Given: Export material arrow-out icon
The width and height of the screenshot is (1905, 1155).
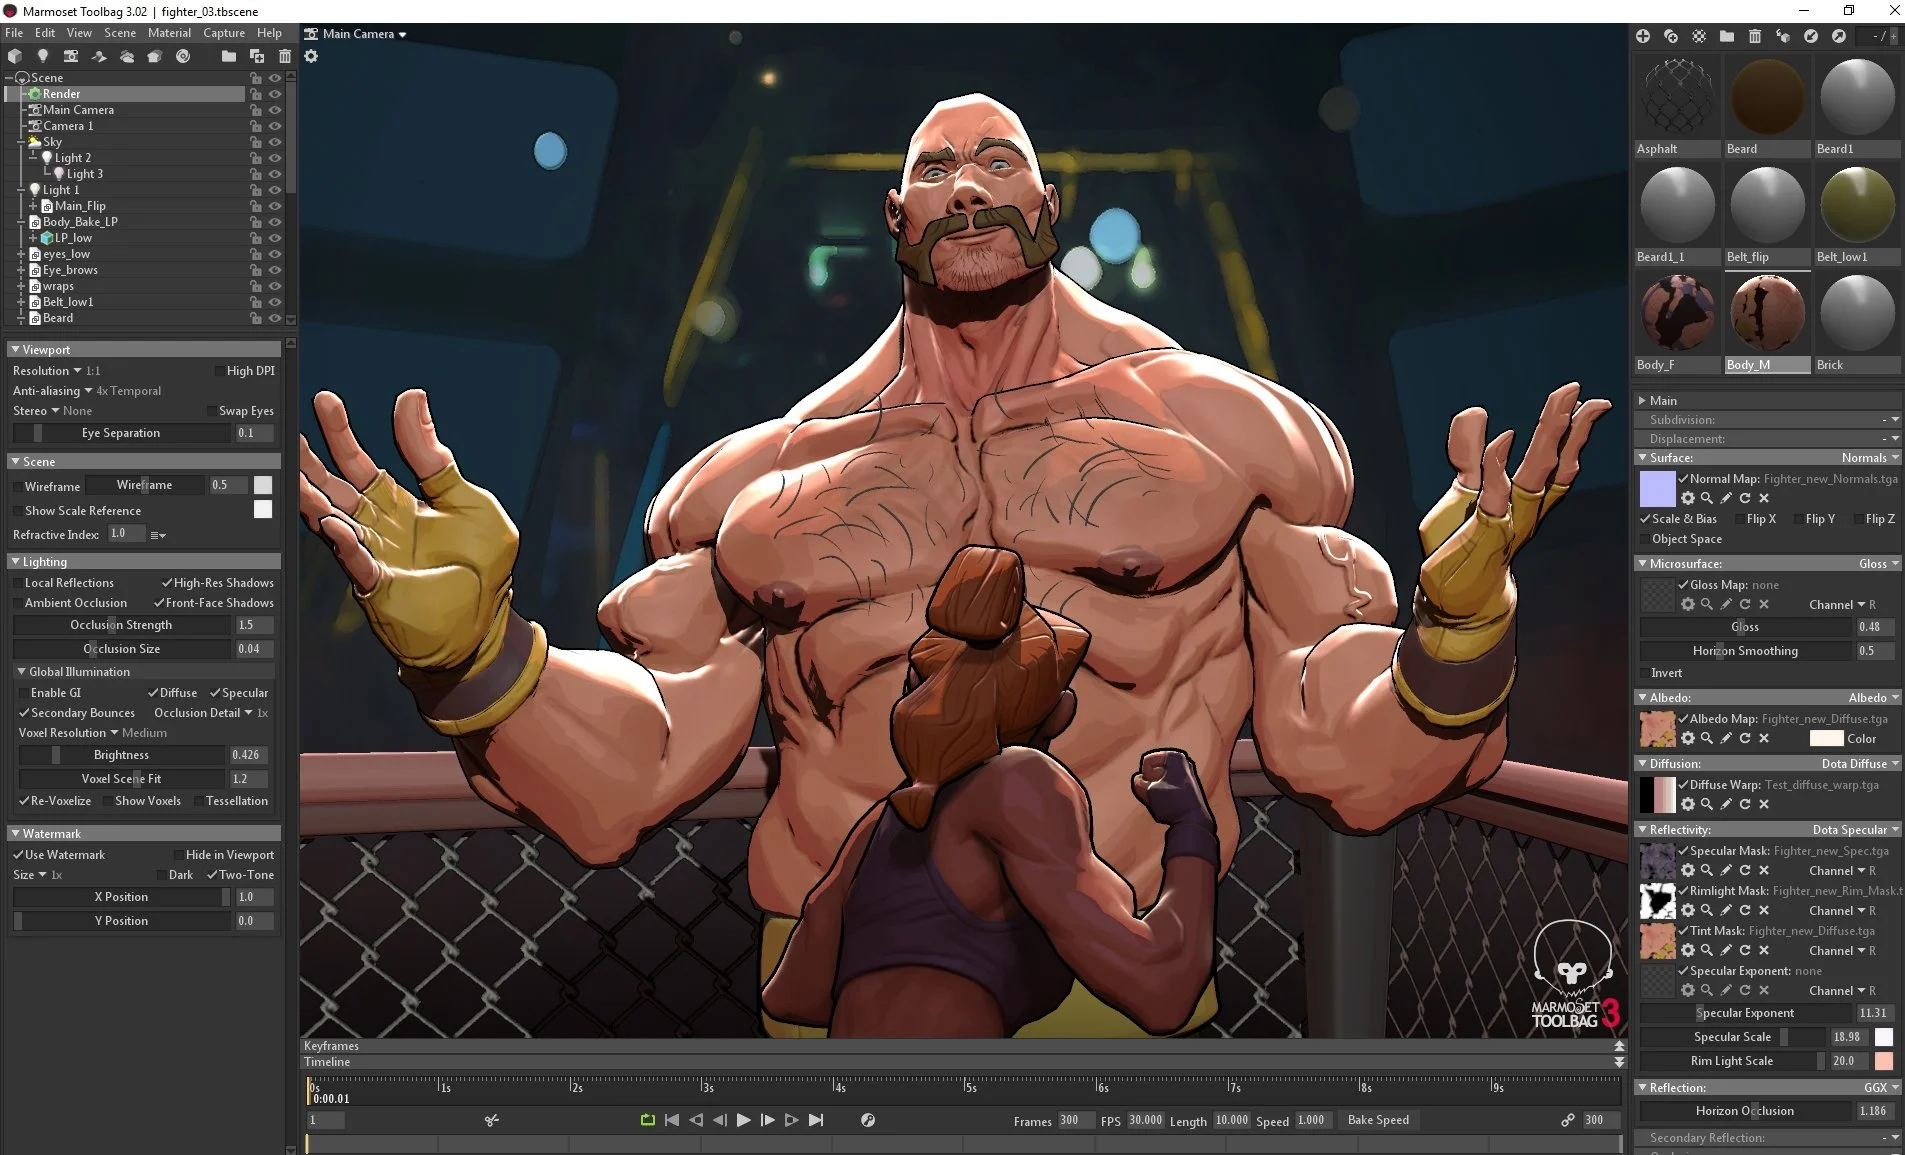Looking at the screenshot, I should [x=1839, y=36].
